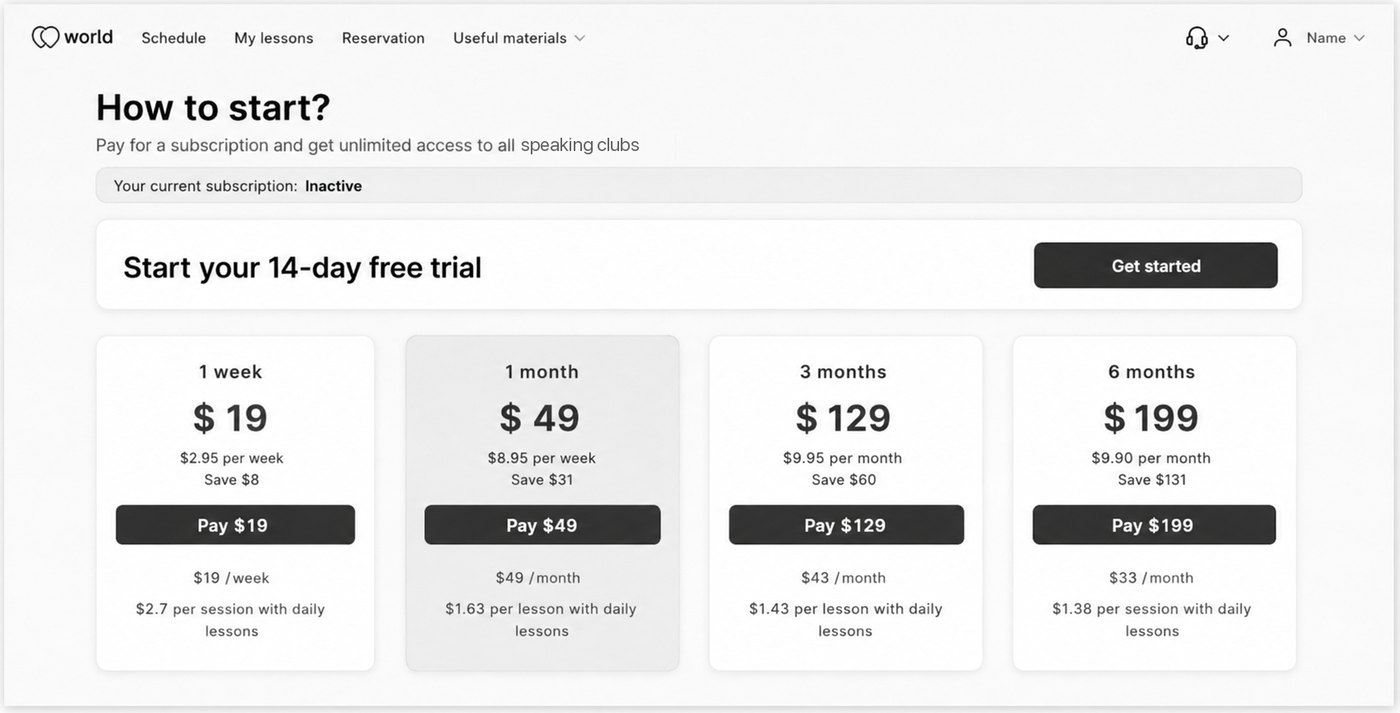Click the Name account label
This screenshot has height=713, width=1400.
click(1326, 38)
